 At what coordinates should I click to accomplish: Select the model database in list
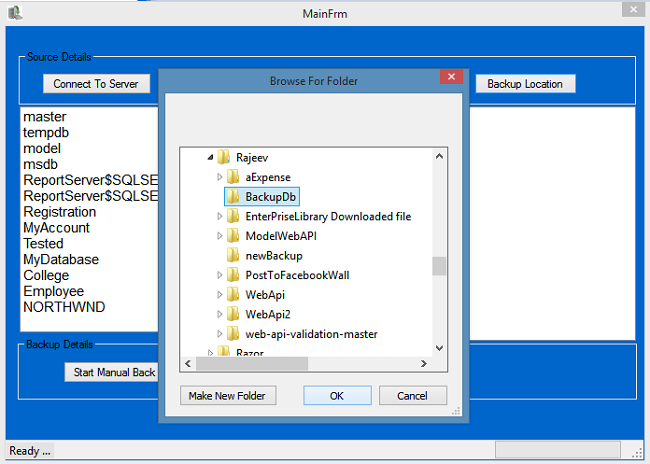point(42,148)
